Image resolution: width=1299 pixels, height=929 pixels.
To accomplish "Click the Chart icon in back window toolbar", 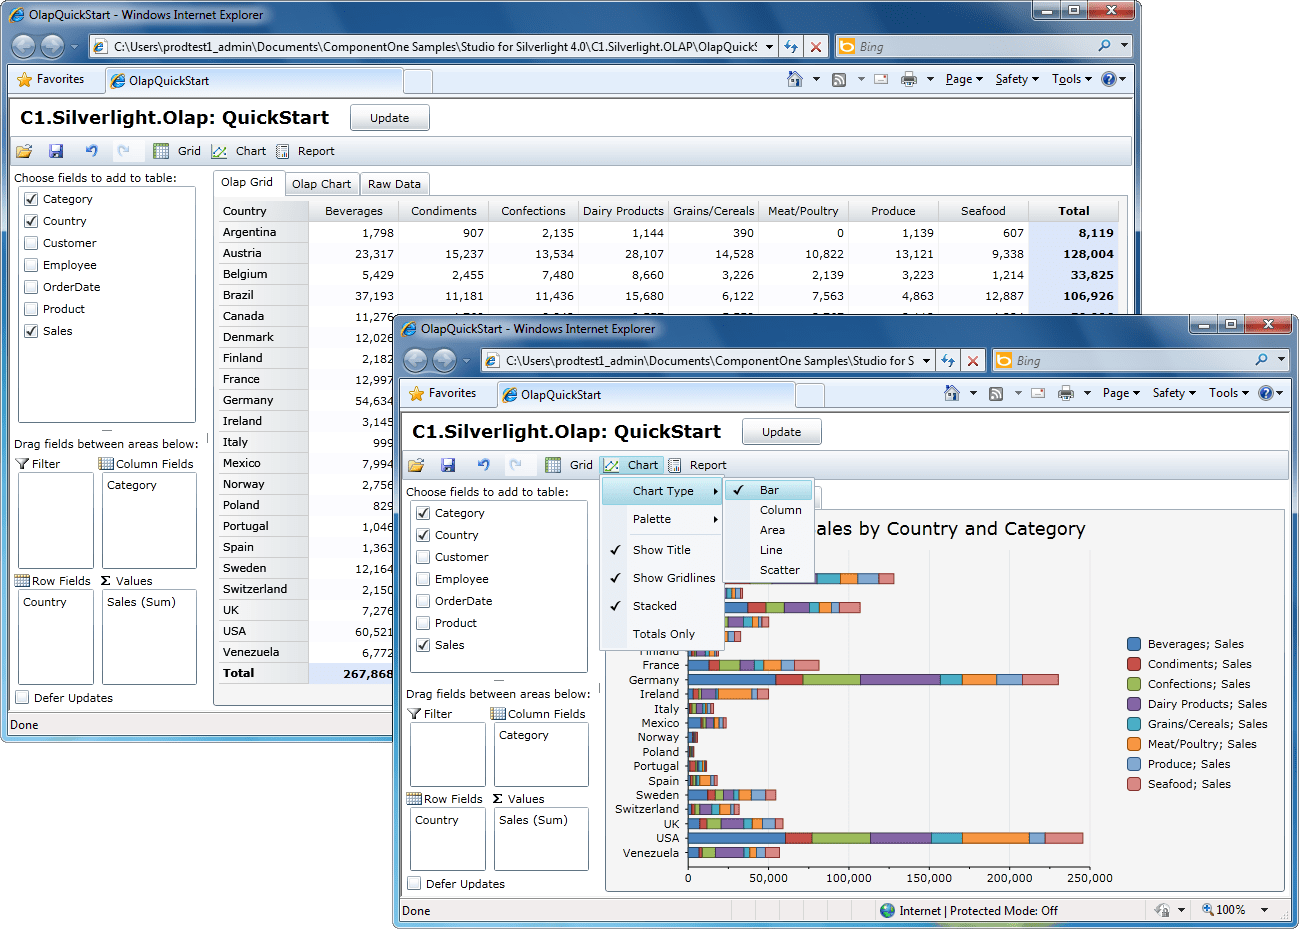I will click(x=219, y=151).
